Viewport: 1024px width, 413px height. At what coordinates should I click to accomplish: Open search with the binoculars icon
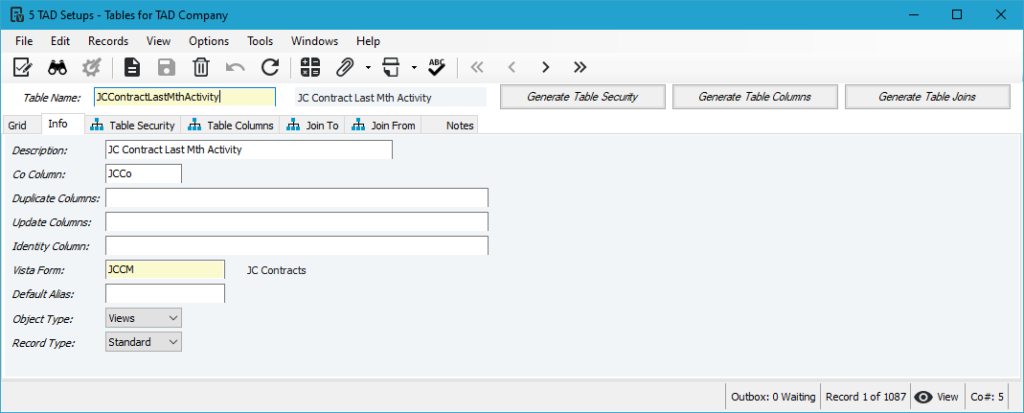click(x=57, y=67)
